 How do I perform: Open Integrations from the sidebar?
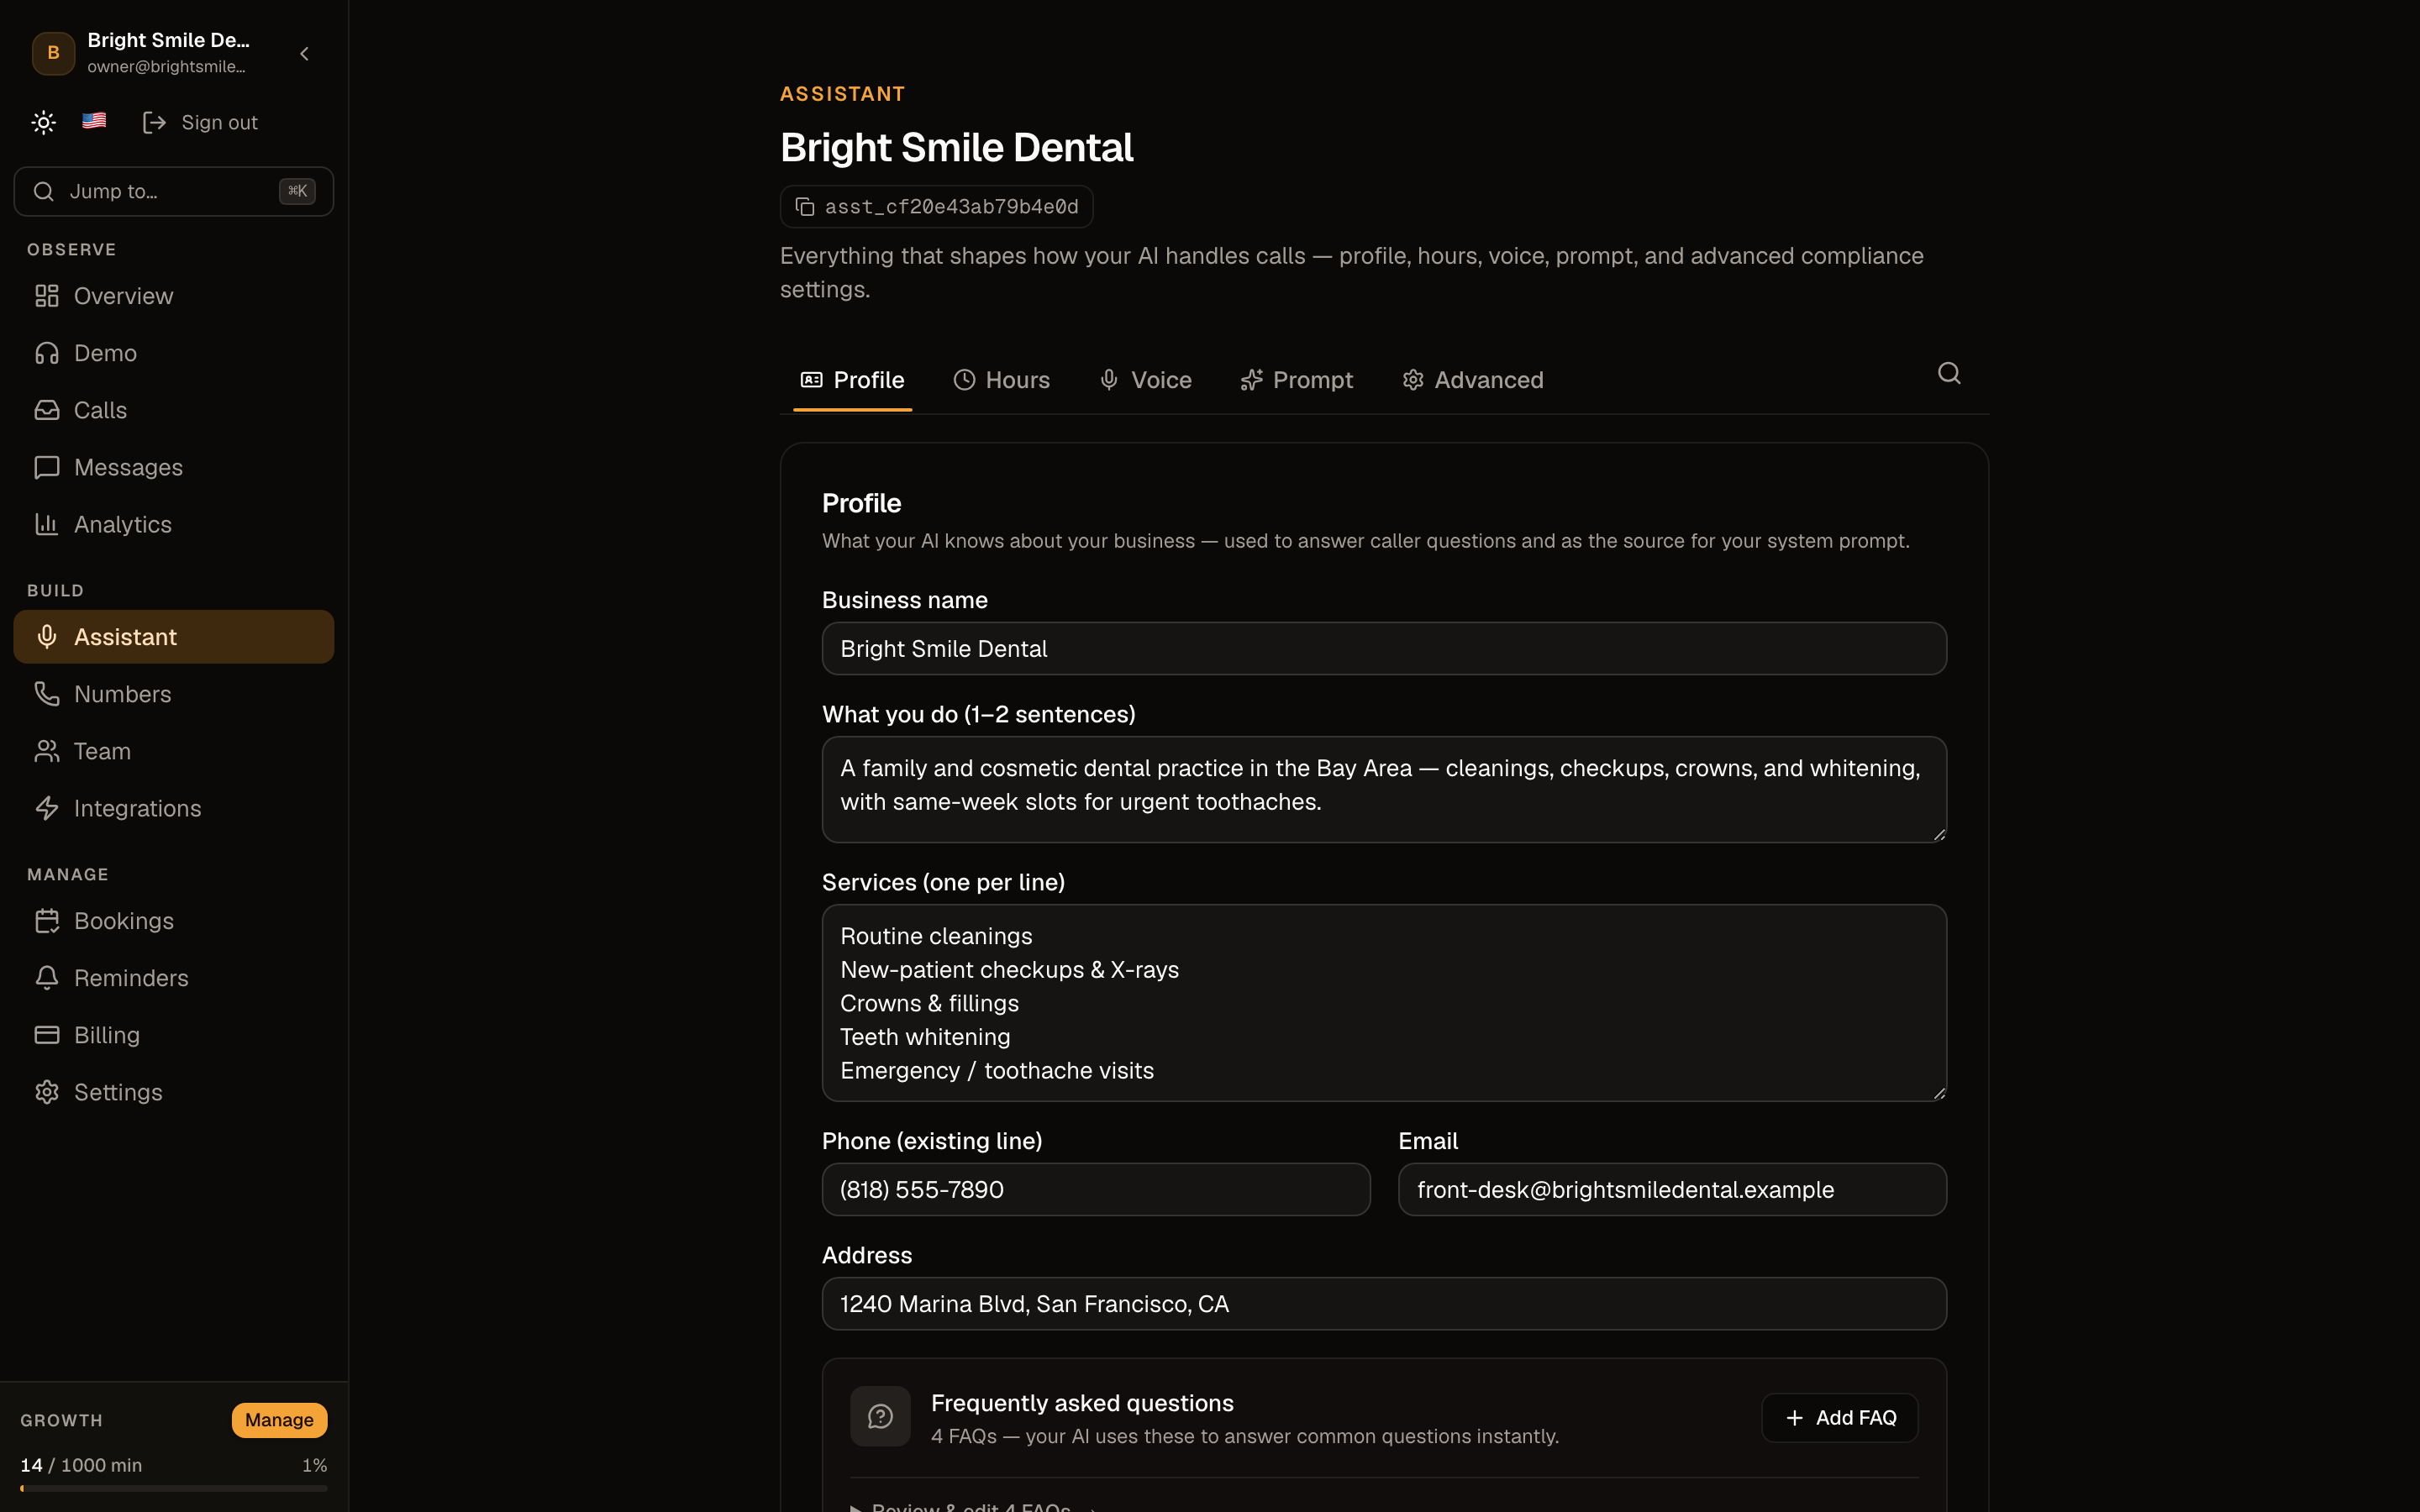click(174, 808)
